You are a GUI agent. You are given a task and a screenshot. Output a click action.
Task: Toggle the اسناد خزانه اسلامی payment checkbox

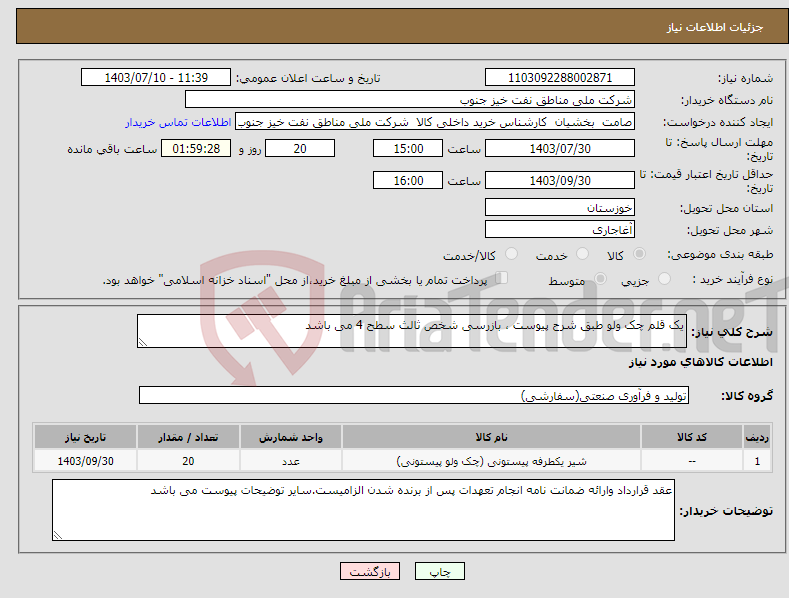pos(501,278)
